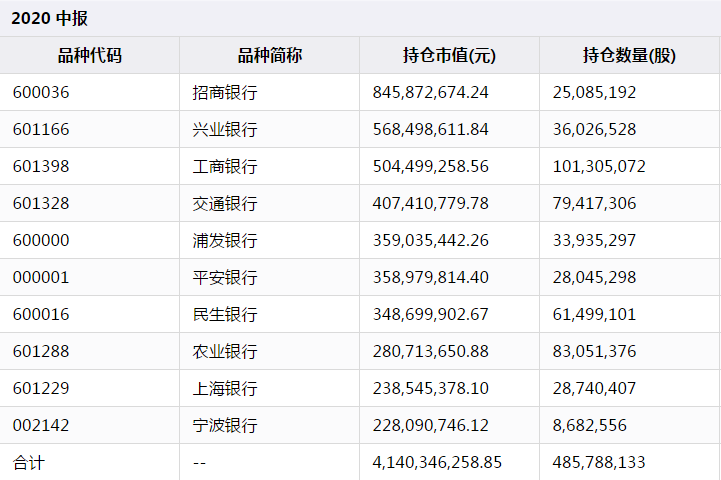Click stock code 600000
The width and height of the screenshot is (721, 480).
click(x=41, y=240)
